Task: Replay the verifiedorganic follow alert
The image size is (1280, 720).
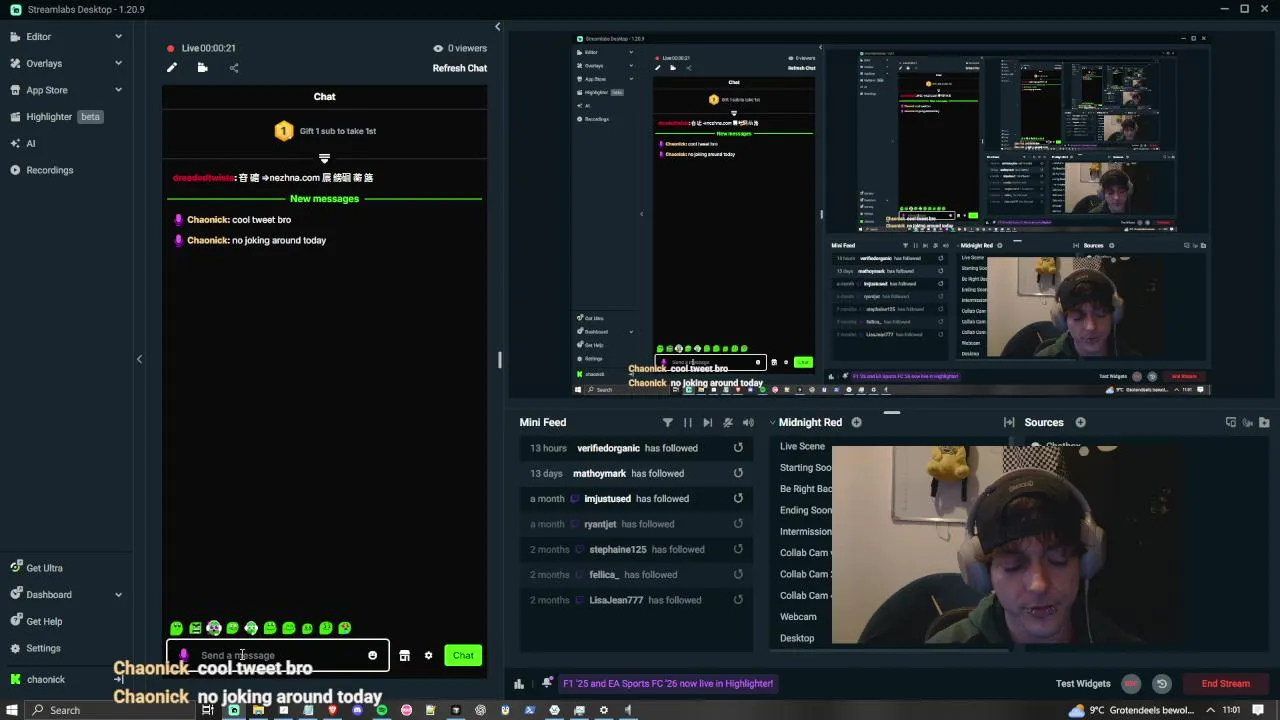Action: click(x=738, y=448)
